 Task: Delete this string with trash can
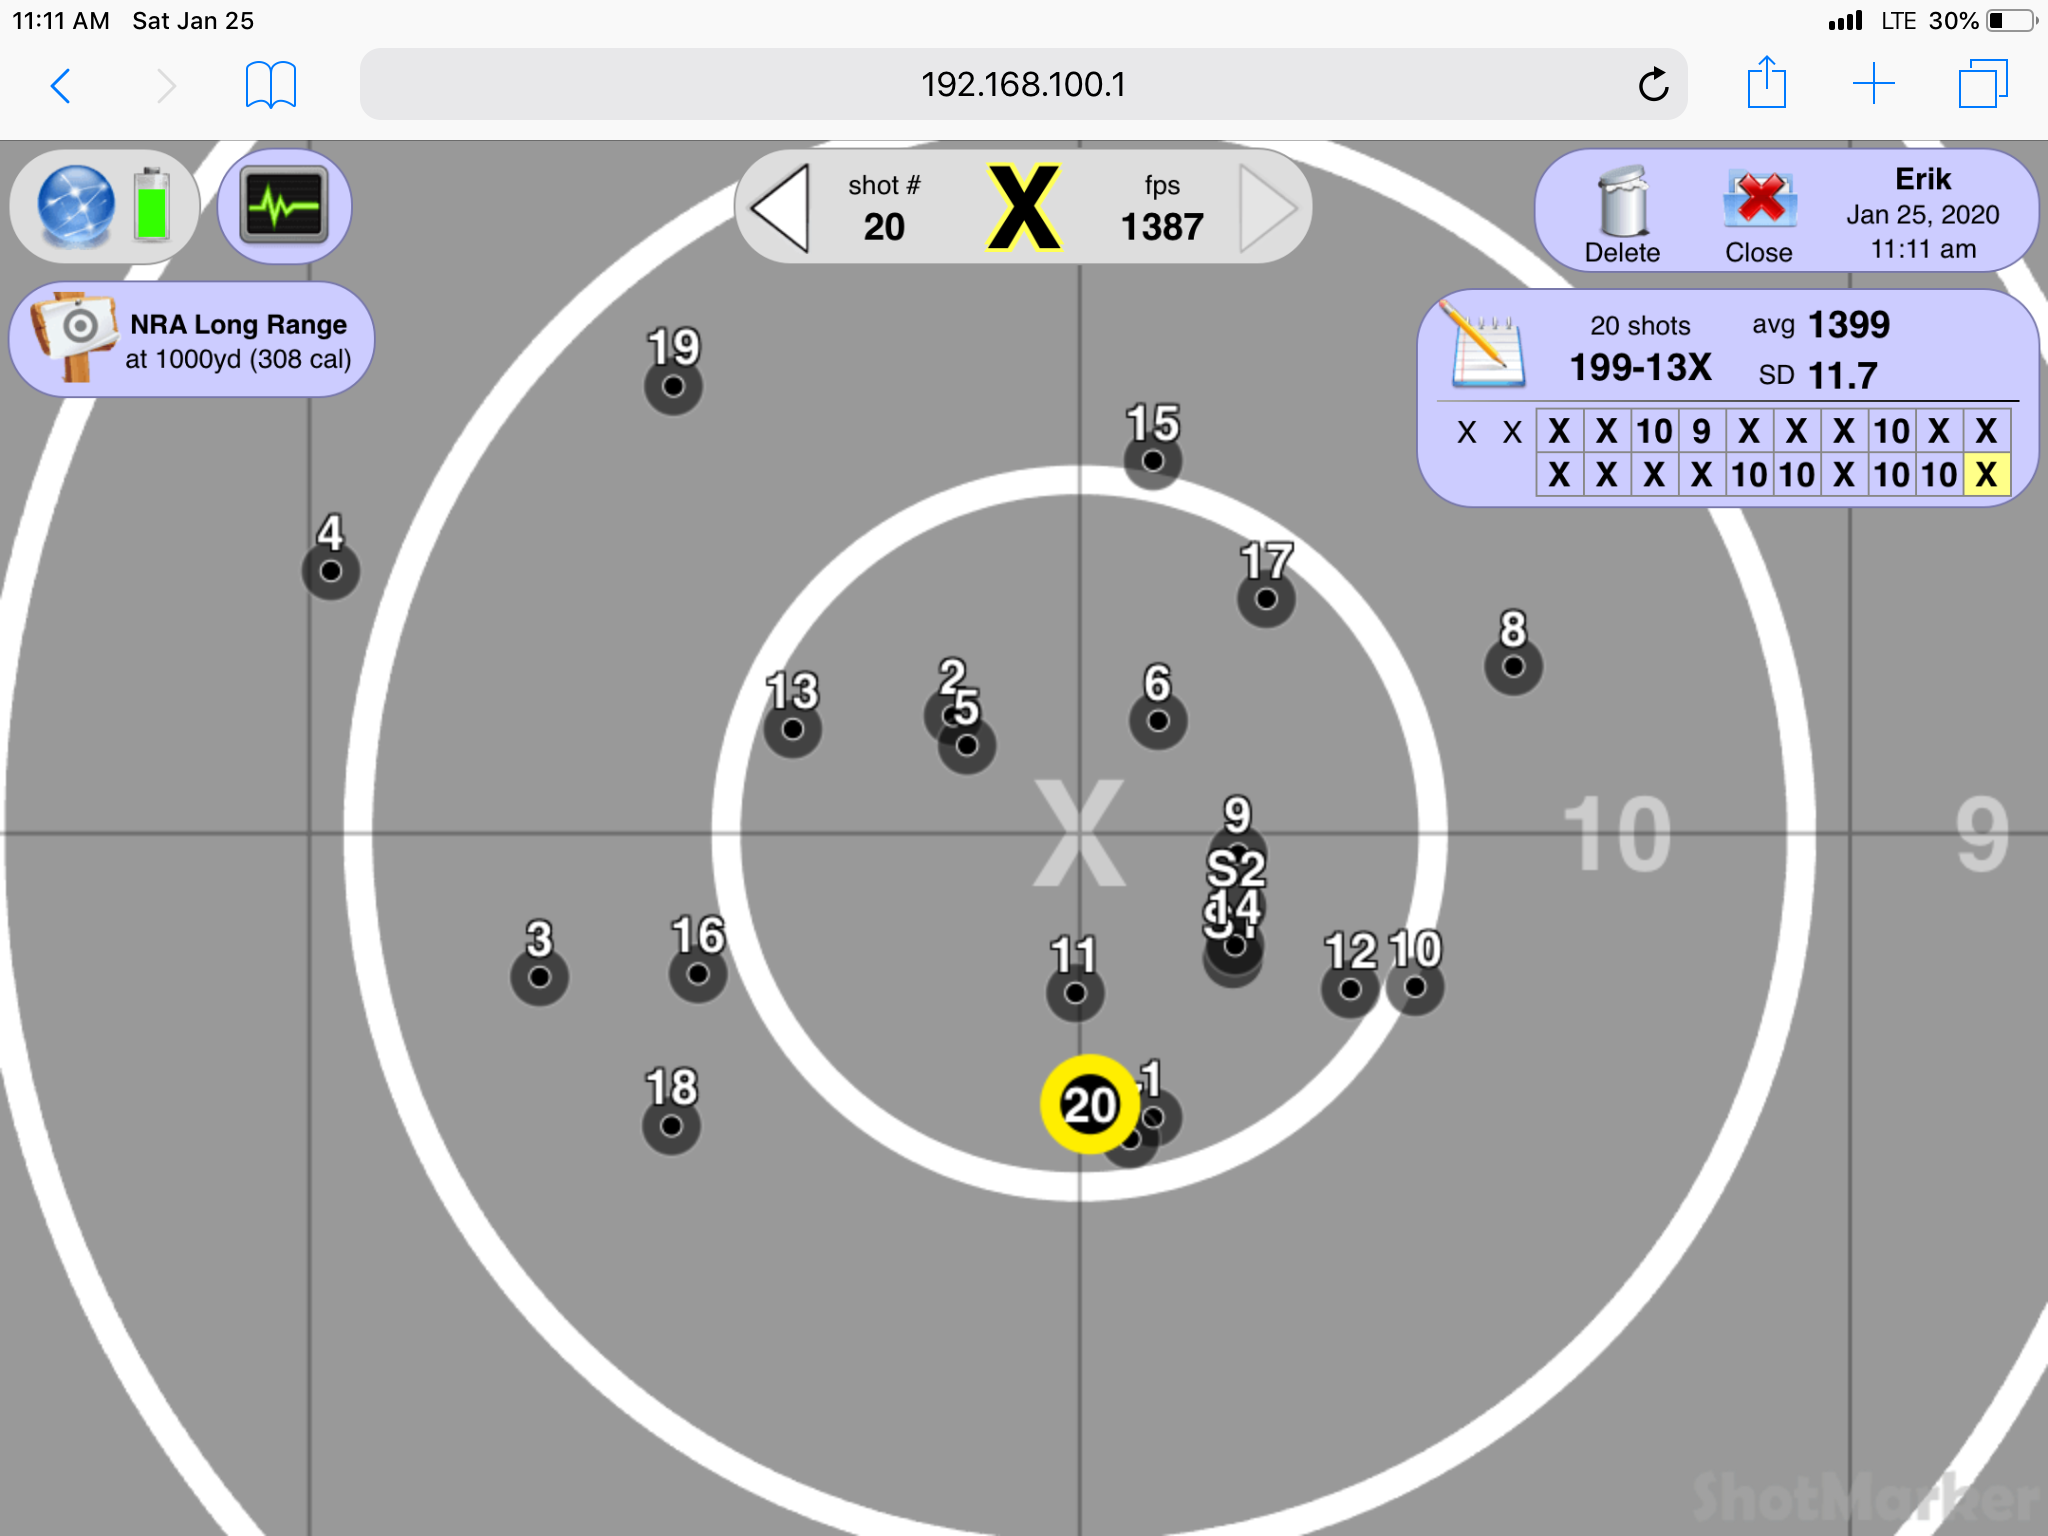pos(1622,215)
